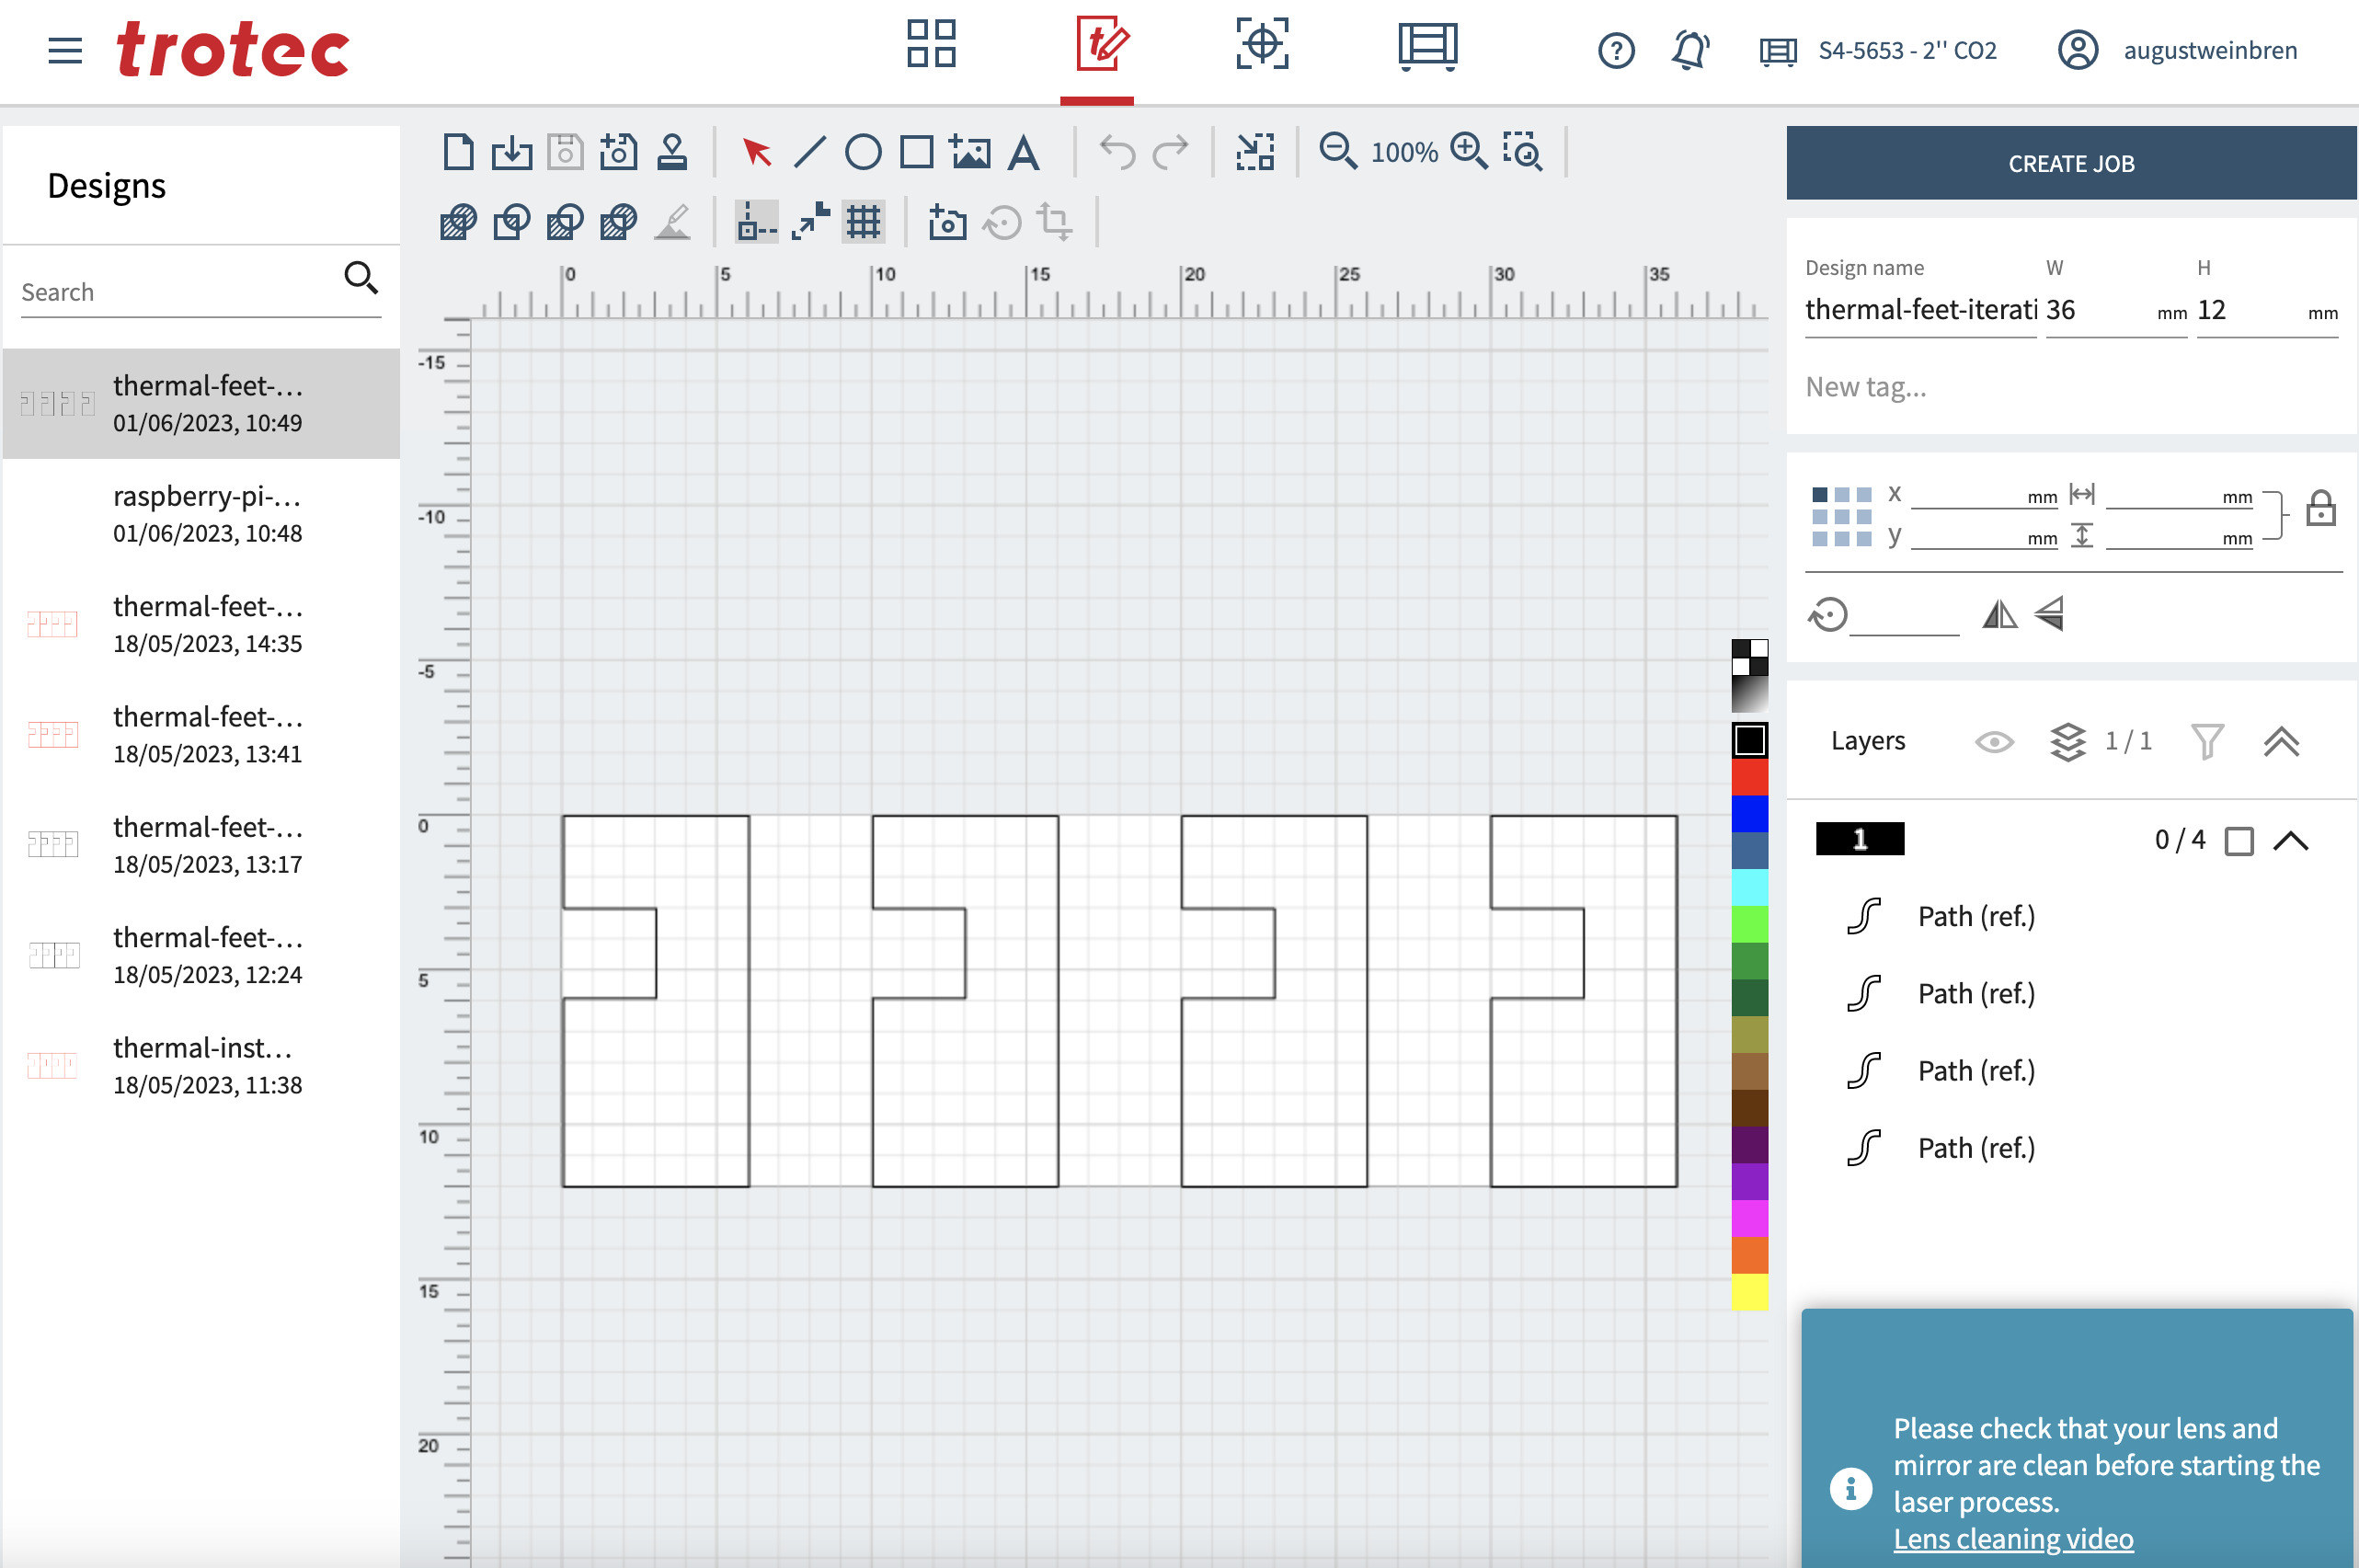The width and height of the screenshot is (2359, 1568).
Task: Click the CREATE JOB button
Action: point(2071,163)
